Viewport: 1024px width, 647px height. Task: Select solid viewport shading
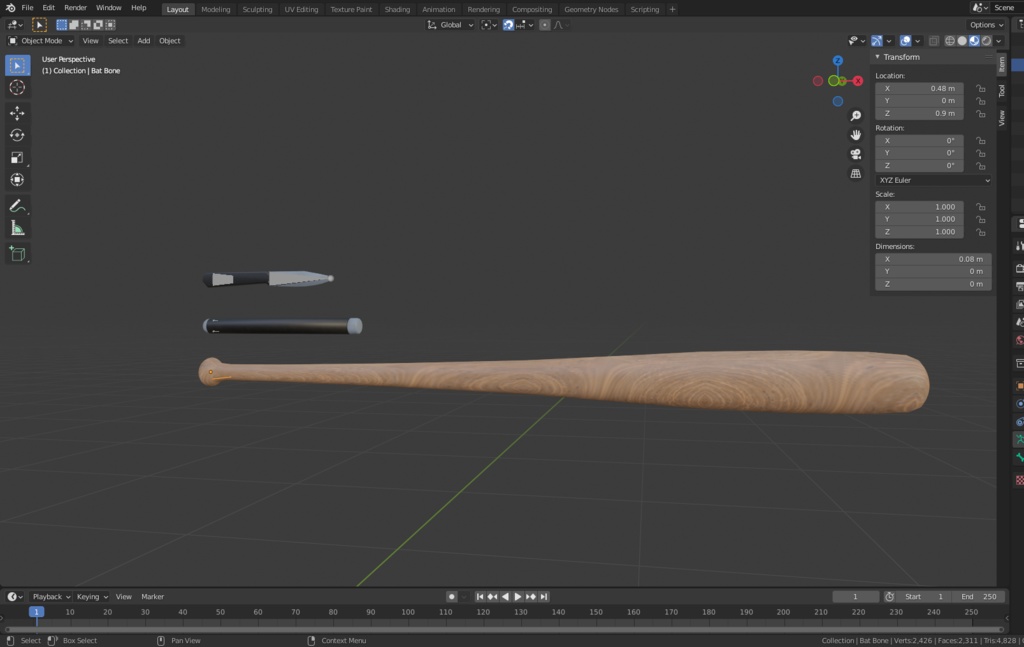962,40
